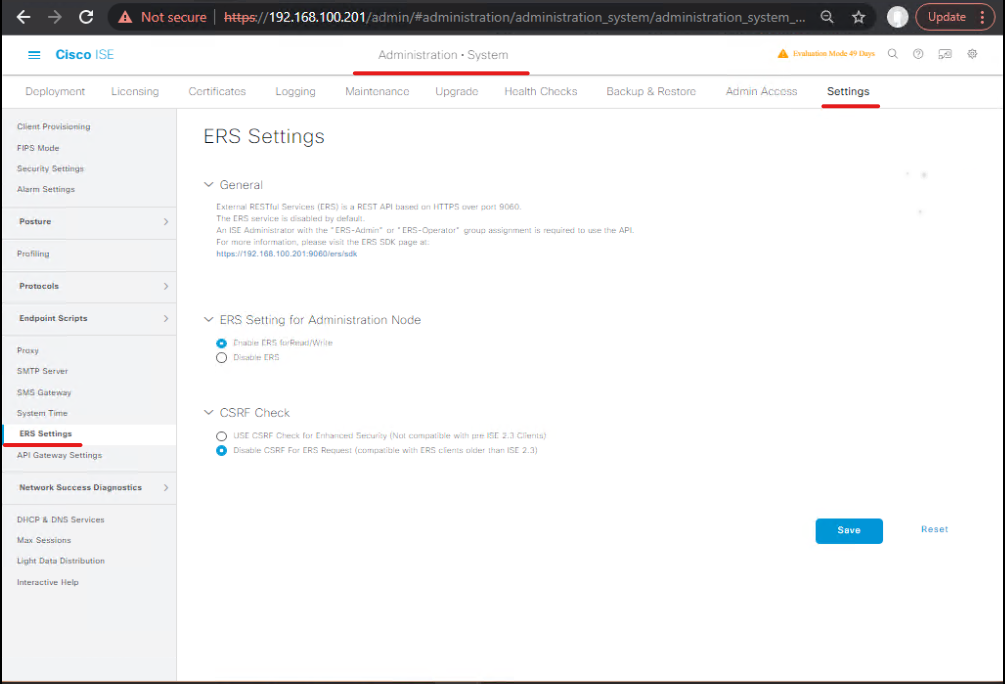Open the Upgrade tab
The width and height of the screenshot is (1005, 684).
pos(457,92)
